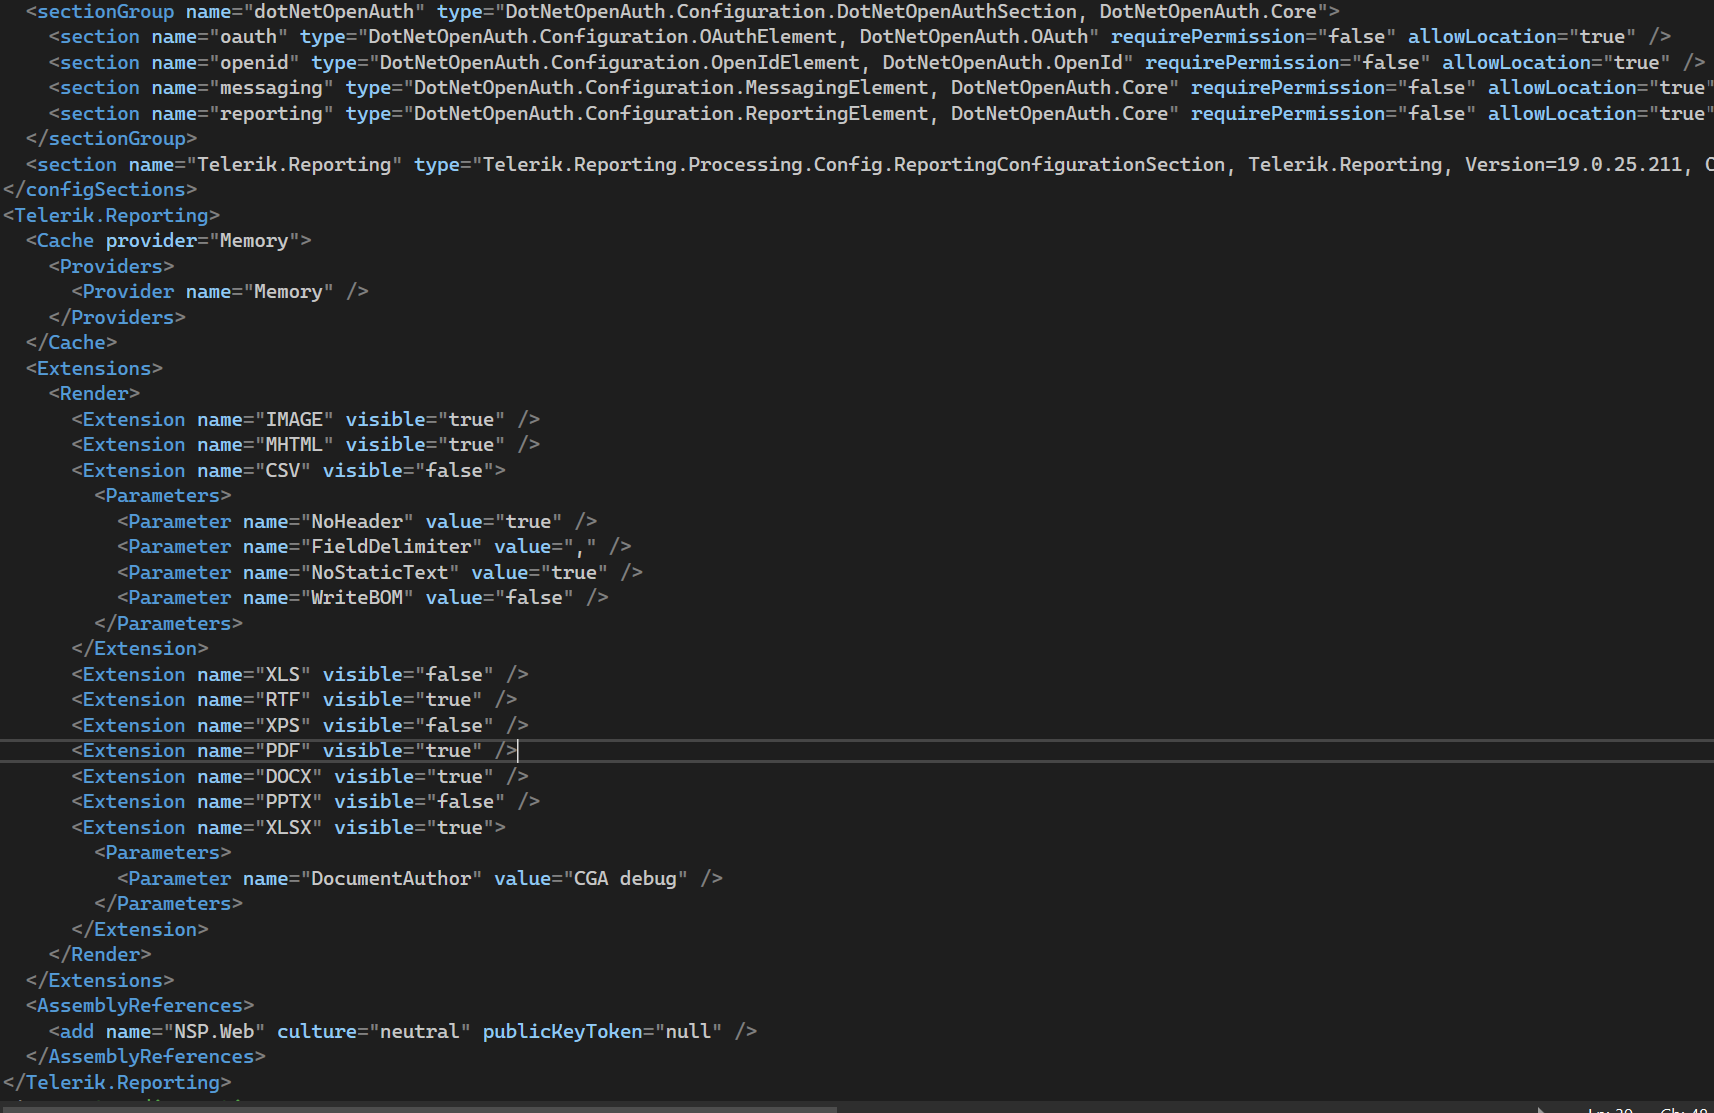Viewport: 1714px width, 1113px height.
Task: Click the "XPS" extension name
Action: pos(283,725)
